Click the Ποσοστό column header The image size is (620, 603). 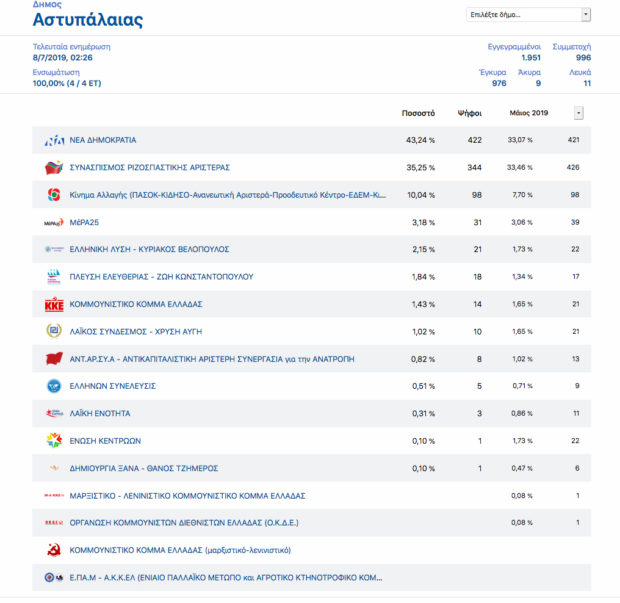[x=418, y=113]
